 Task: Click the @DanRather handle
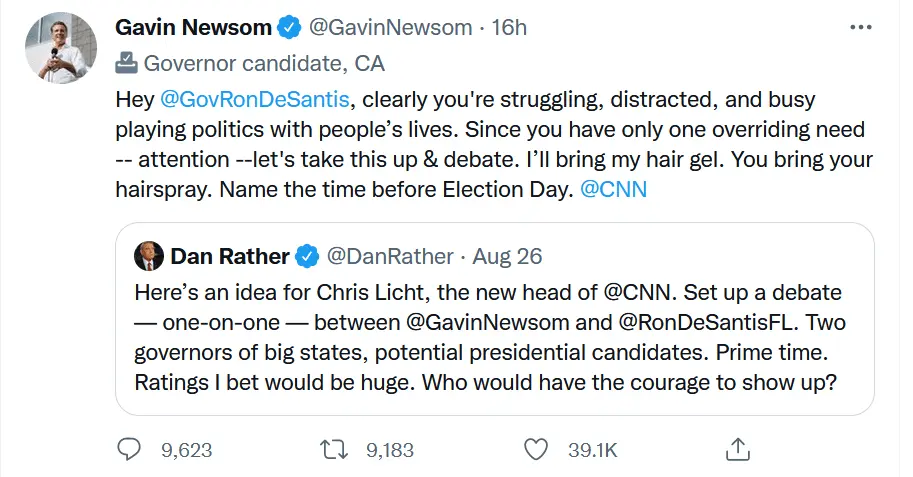tap(389, 257)
